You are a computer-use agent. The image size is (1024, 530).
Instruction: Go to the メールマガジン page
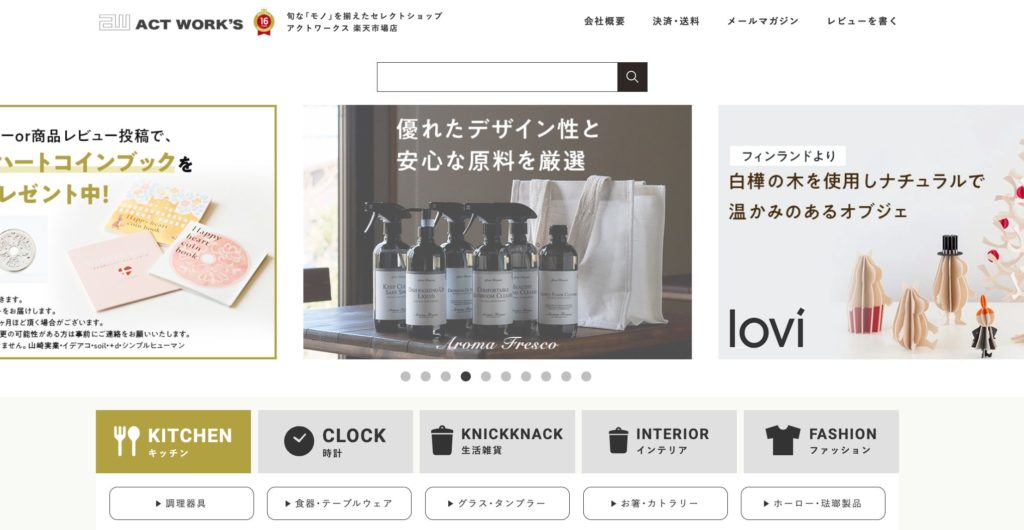[x=763, y=21]
